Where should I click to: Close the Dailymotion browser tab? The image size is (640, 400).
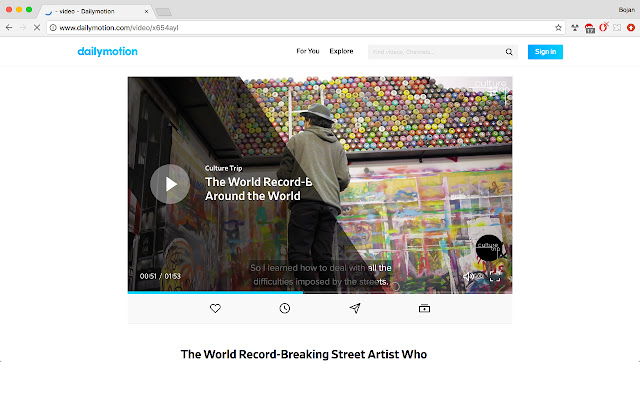[x=146, y=11]
